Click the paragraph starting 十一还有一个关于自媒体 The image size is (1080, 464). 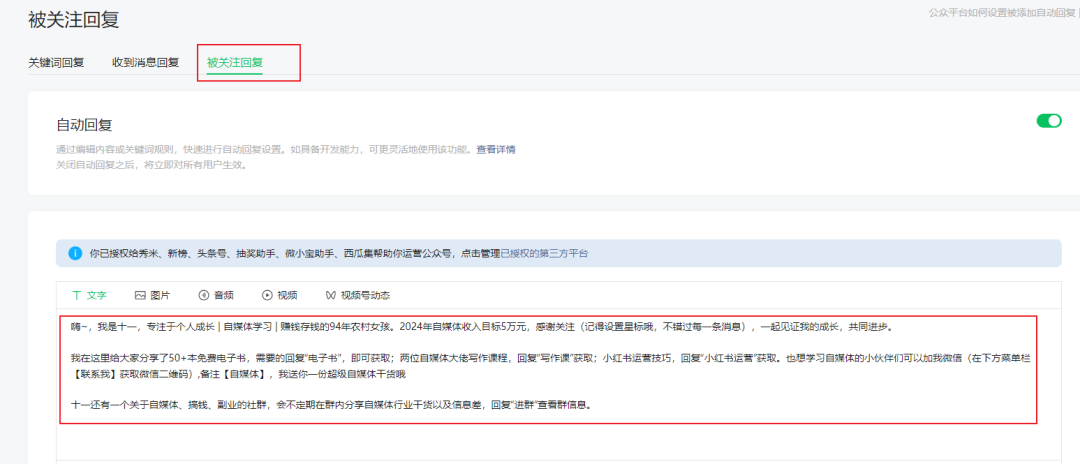[x=331, y=405]
